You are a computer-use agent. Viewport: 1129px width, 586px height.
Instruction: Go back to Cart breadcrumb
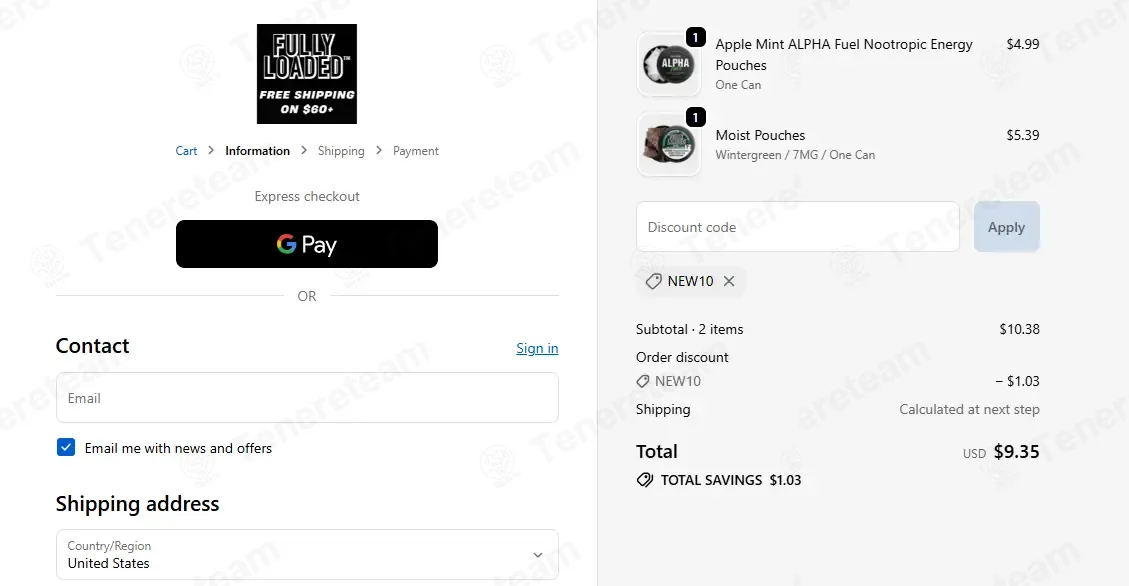point(186,151)
